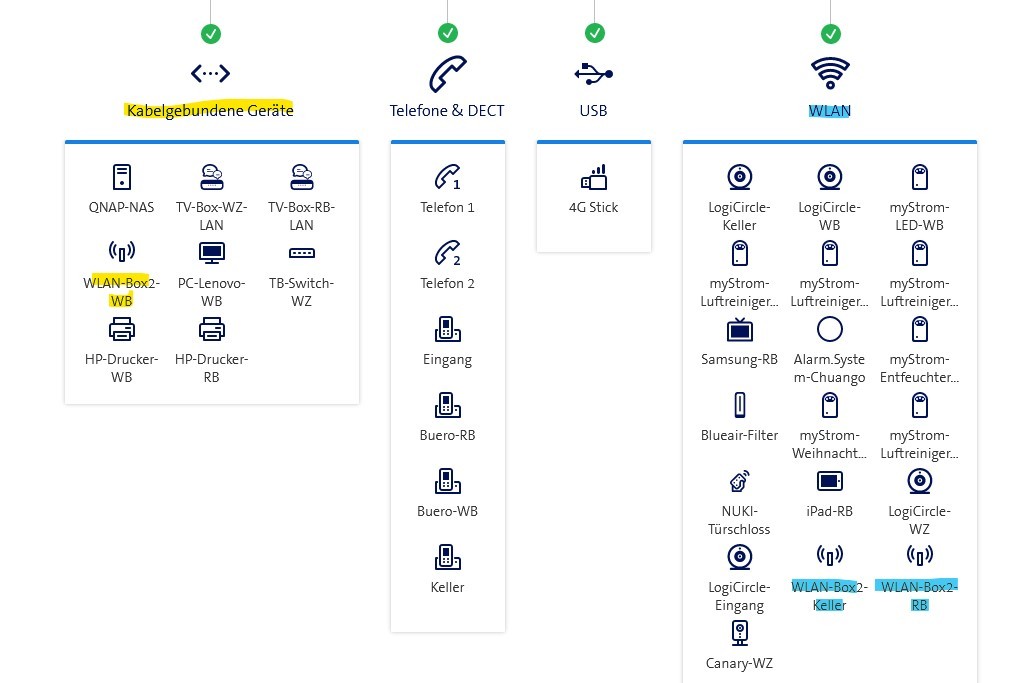Click the Buero-RB DECT phone icon
Screen dimensions: 1009x683
point(447,405)
